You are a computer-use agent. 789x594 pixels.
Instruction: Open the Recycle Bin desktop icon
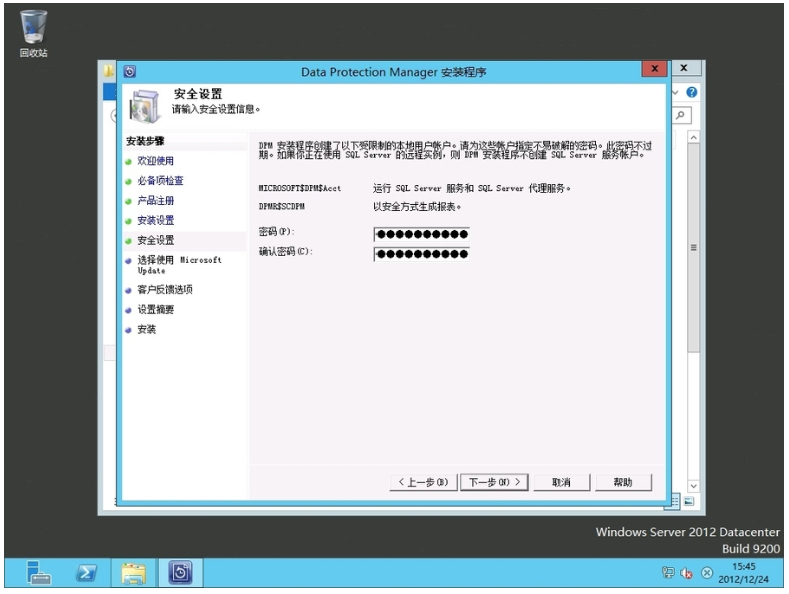pos(34,33)
